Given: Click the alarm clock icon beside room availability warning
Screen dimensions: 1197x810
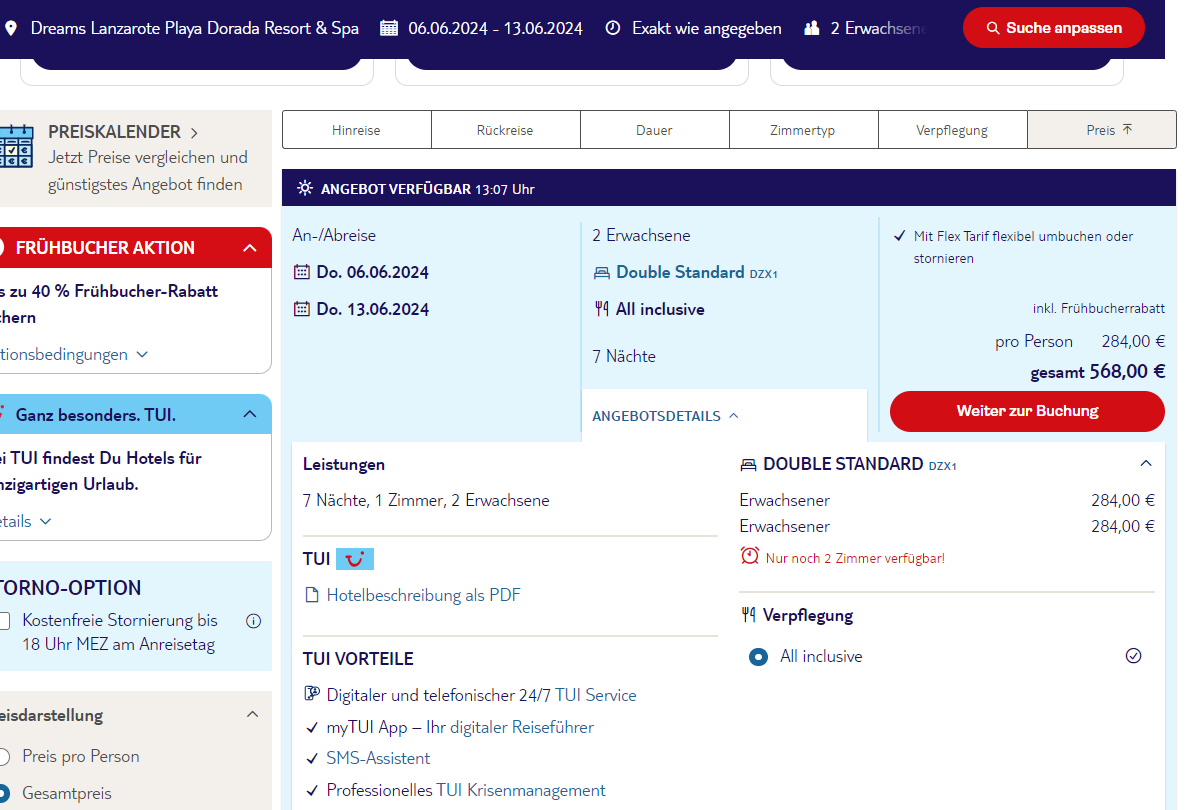Looking at the screenshot, I should click(750, 556).
